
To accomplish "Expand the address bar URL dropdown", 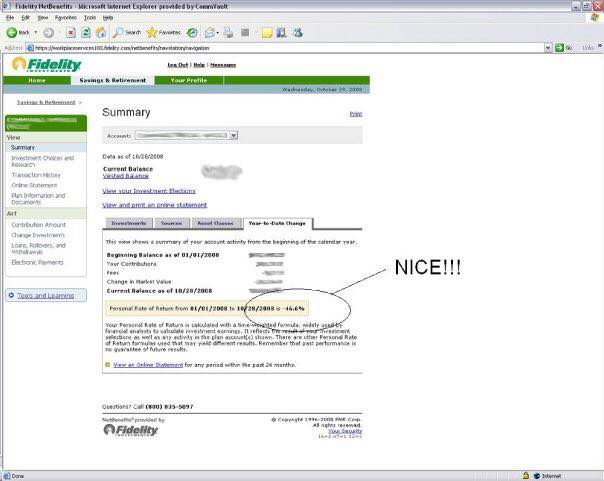I will (x=546, y=47).
